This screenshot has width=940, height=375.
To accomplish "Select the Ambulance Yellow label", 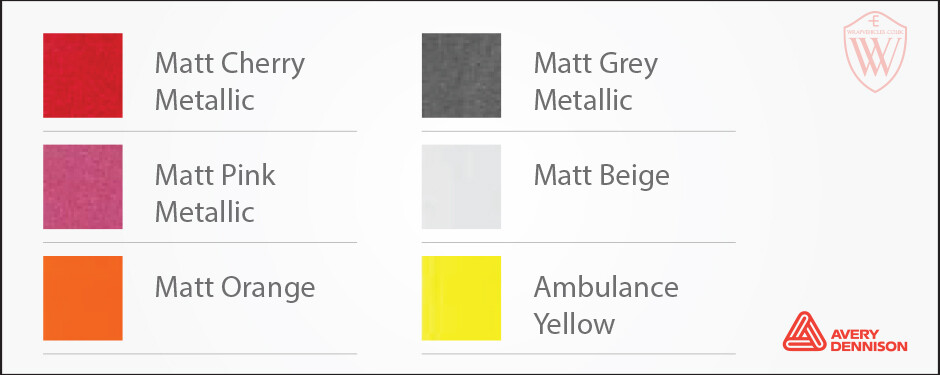I will 606,306.
